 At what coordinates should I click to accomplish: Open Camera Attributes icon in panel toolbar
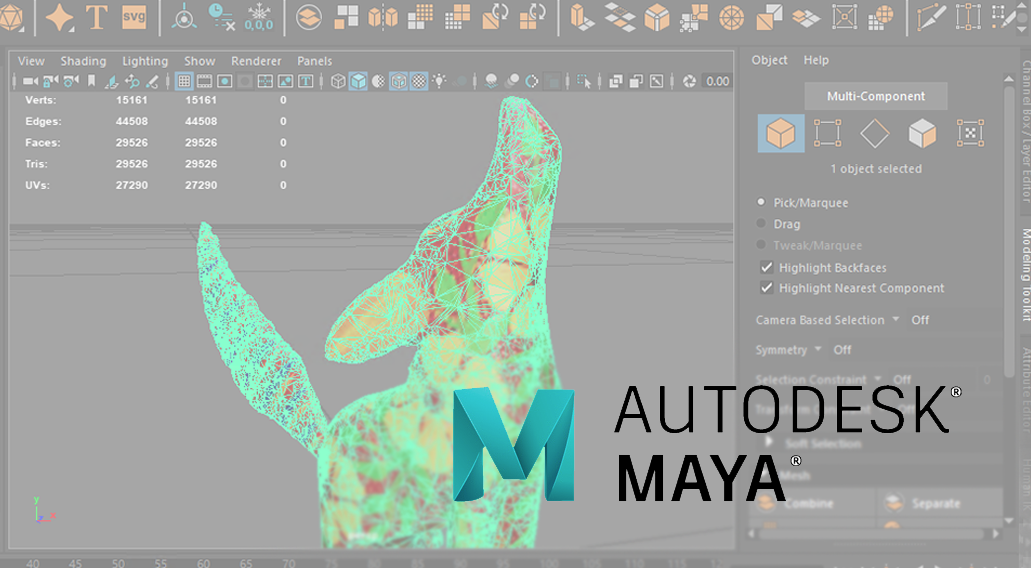(x=71, y=81)
